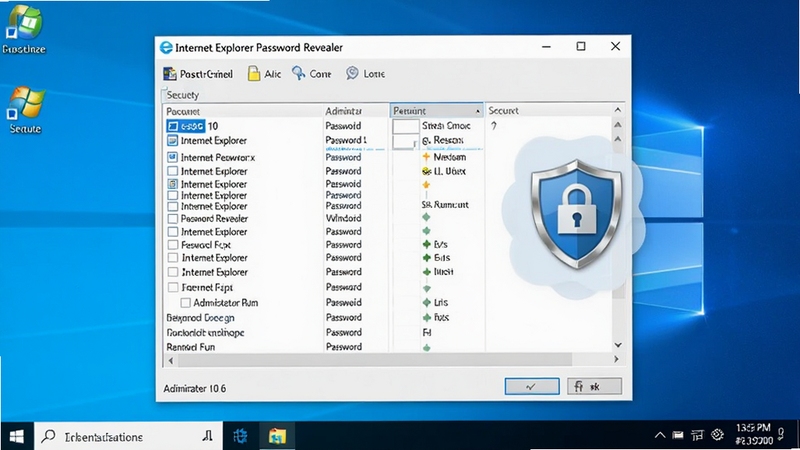The height and width of the screenshot is (450, 800).
Task: Click the microphone icon in taskbar search
Action: tap(207, 436)
